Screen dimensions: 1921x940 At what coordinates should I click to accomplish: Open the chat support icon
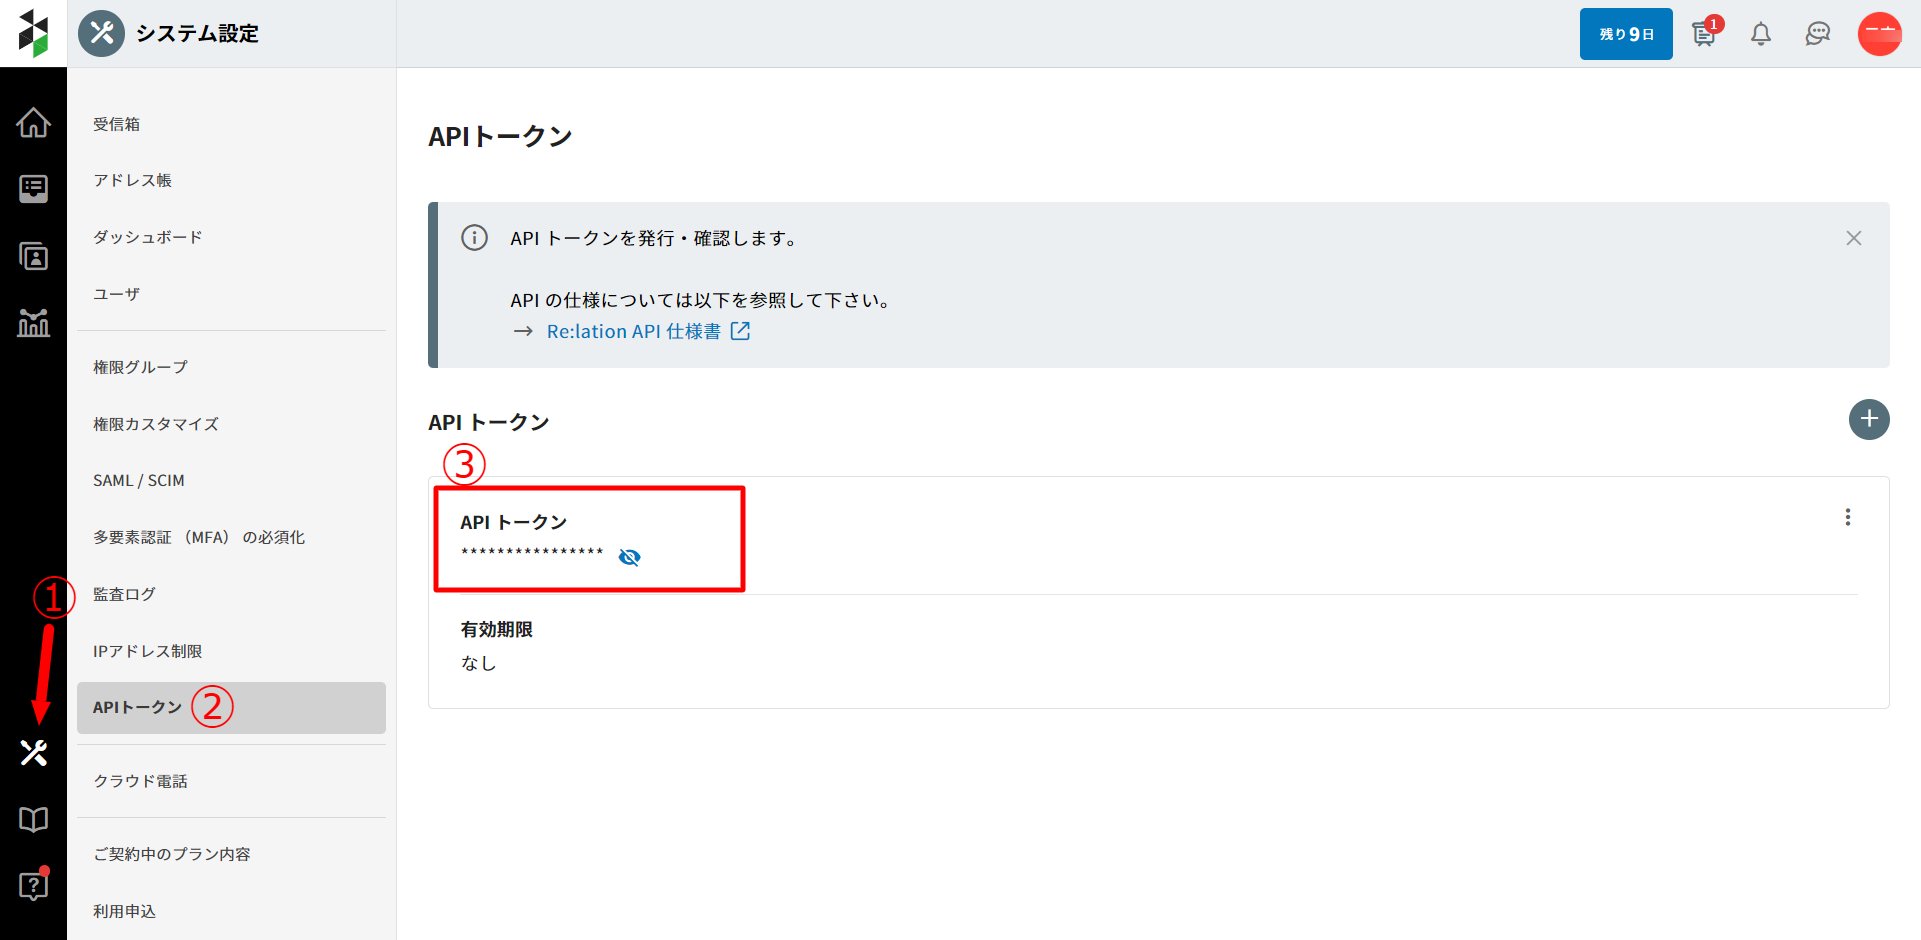pyautogui.click(x=1817, y=34)
